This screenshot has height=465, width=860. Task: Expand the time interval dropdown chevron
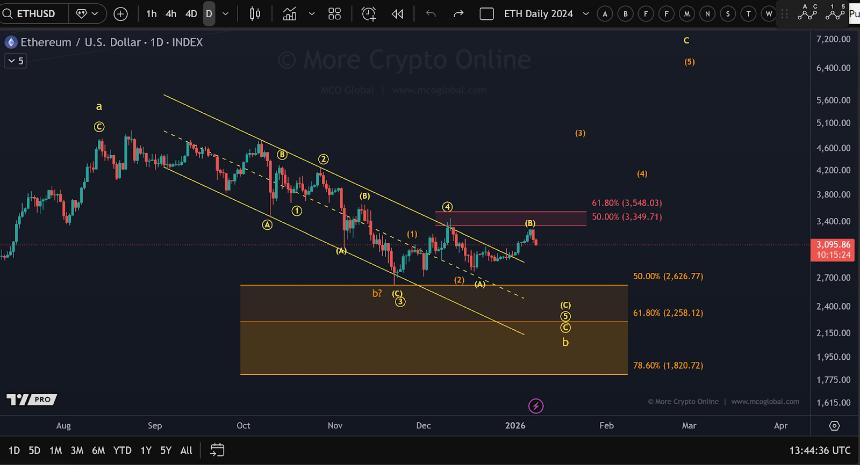[225, 14]
